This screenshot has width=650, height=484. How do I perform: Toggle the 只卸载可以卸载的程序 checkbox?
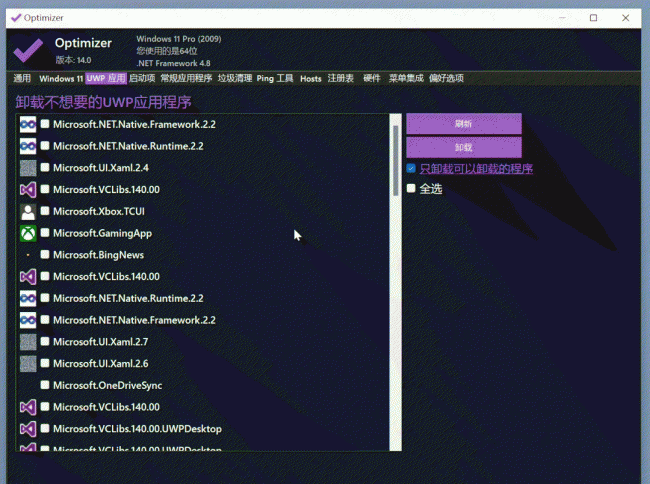click(411, 168)
